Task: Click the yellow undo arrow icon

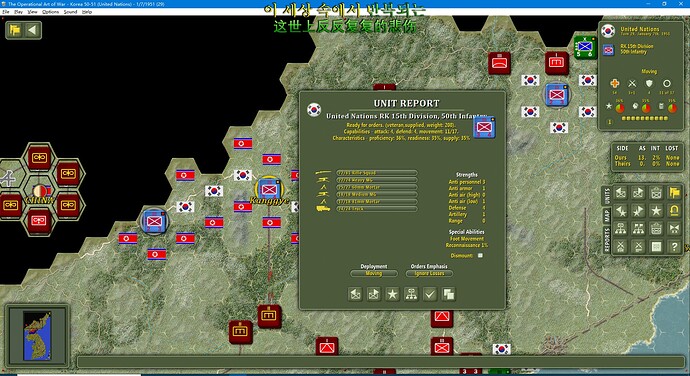Action: coord(674,211)
